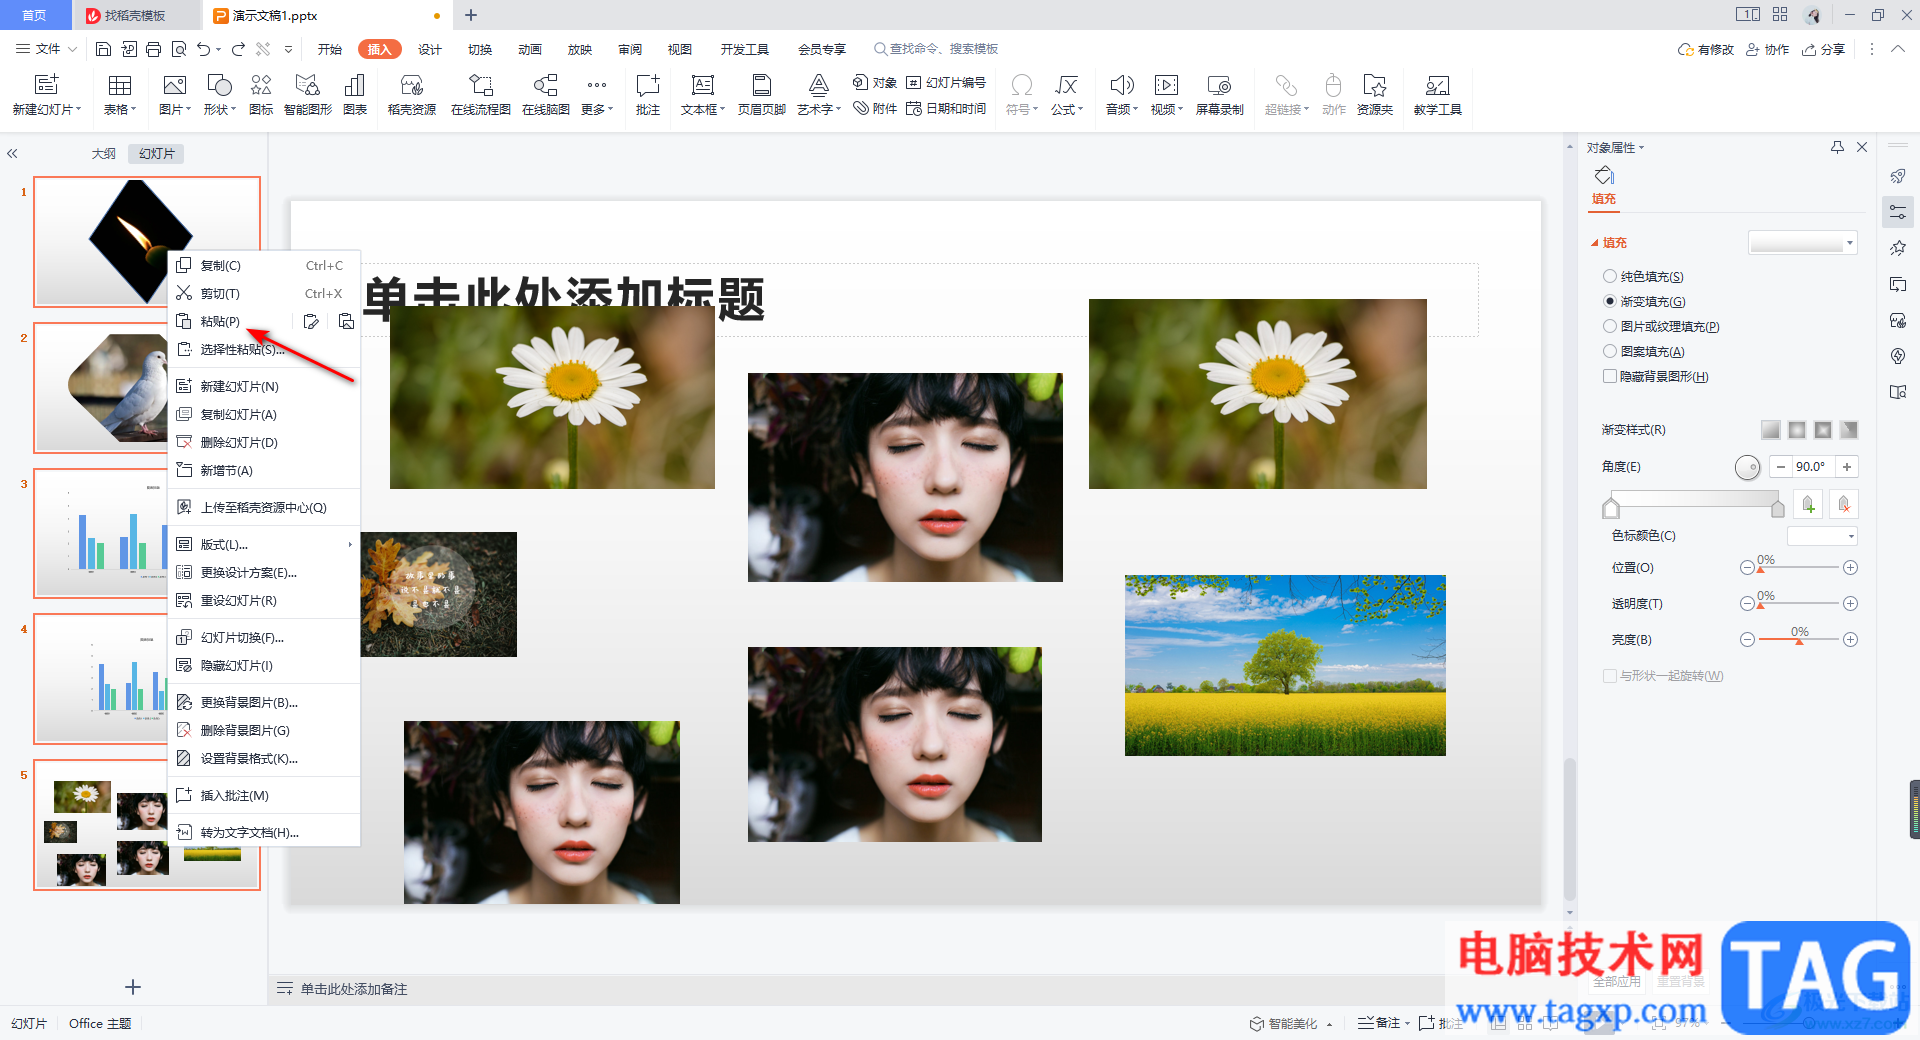This screenshot has width=1920, height=1040.
Task: Toggle 与形状一起旋转 checkbox
Action: click(x=1610, y=676)
